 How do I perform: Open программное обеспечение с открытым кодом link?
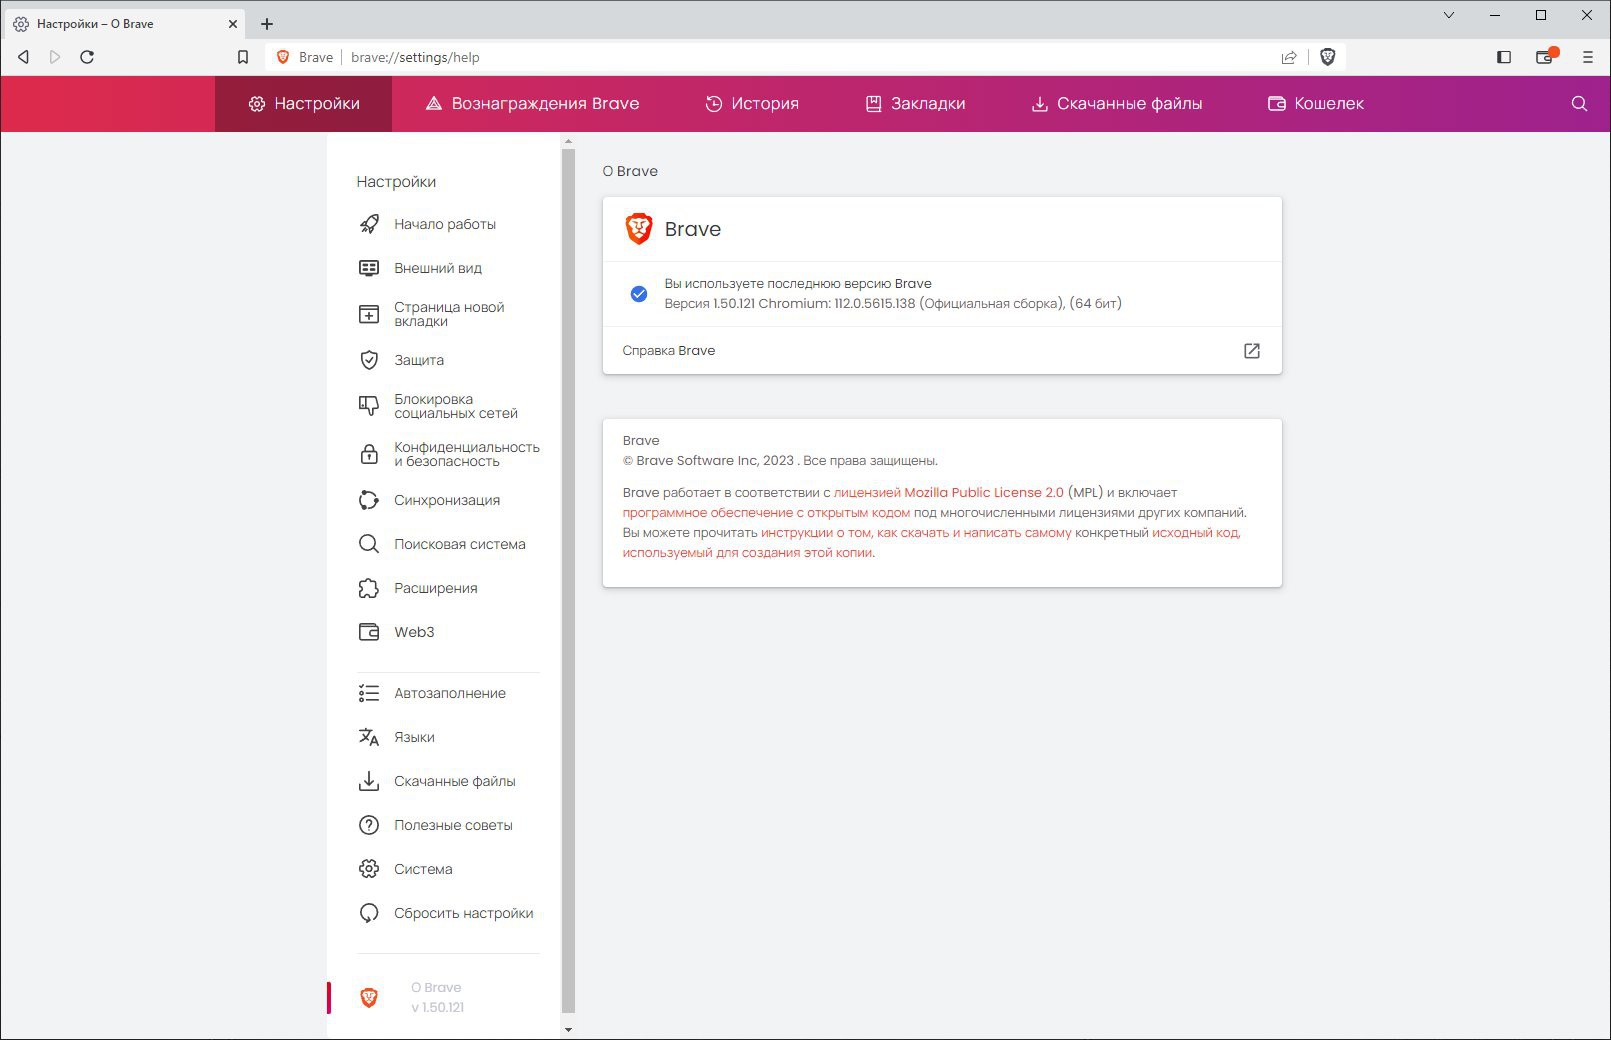766,512
